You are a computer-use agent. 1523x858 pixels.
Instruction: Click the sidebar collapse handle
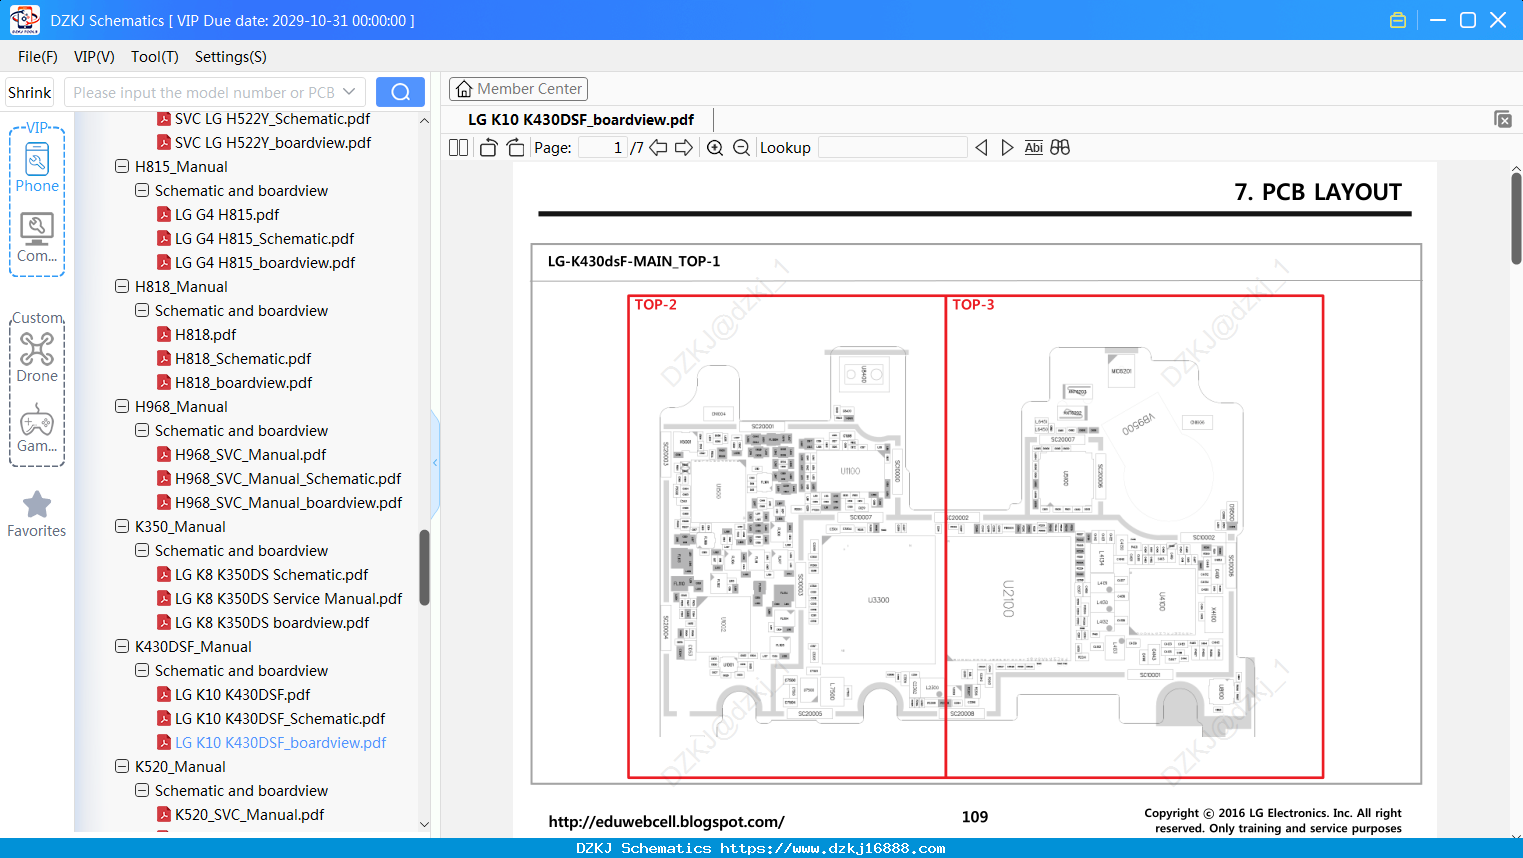(x=435, y=462)
